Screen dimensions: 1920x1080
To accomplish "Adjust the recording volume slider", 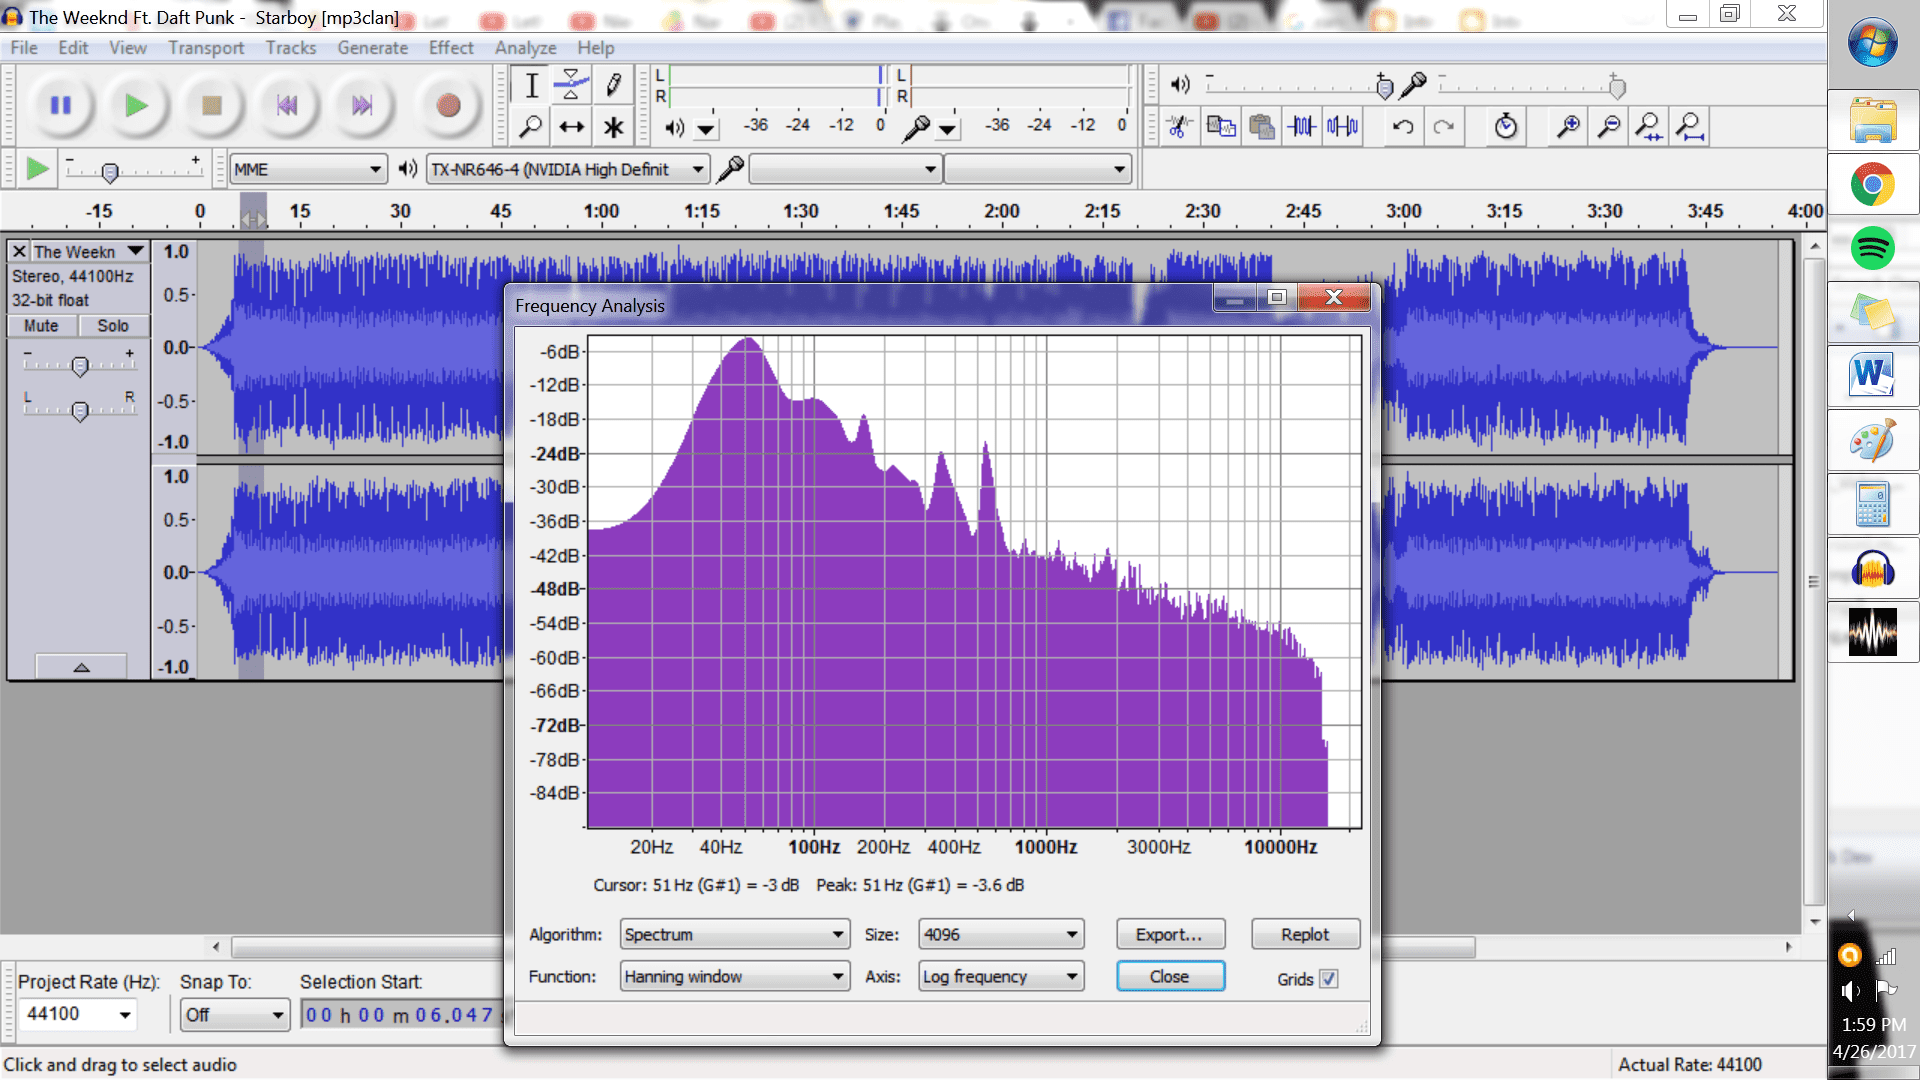I will [x=1616, y=87].
